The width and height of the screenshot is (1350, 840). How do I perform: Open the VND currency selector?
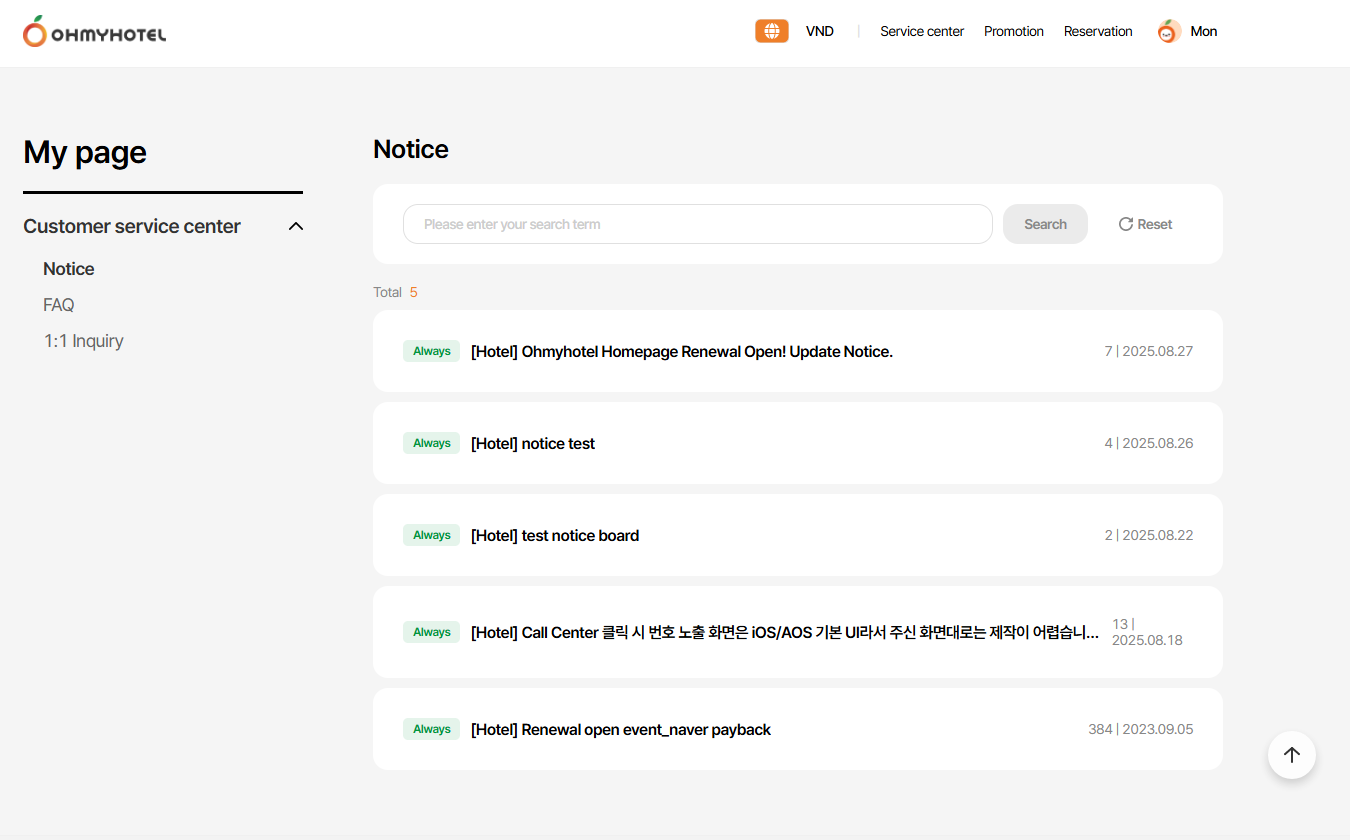tap(819, 31)
